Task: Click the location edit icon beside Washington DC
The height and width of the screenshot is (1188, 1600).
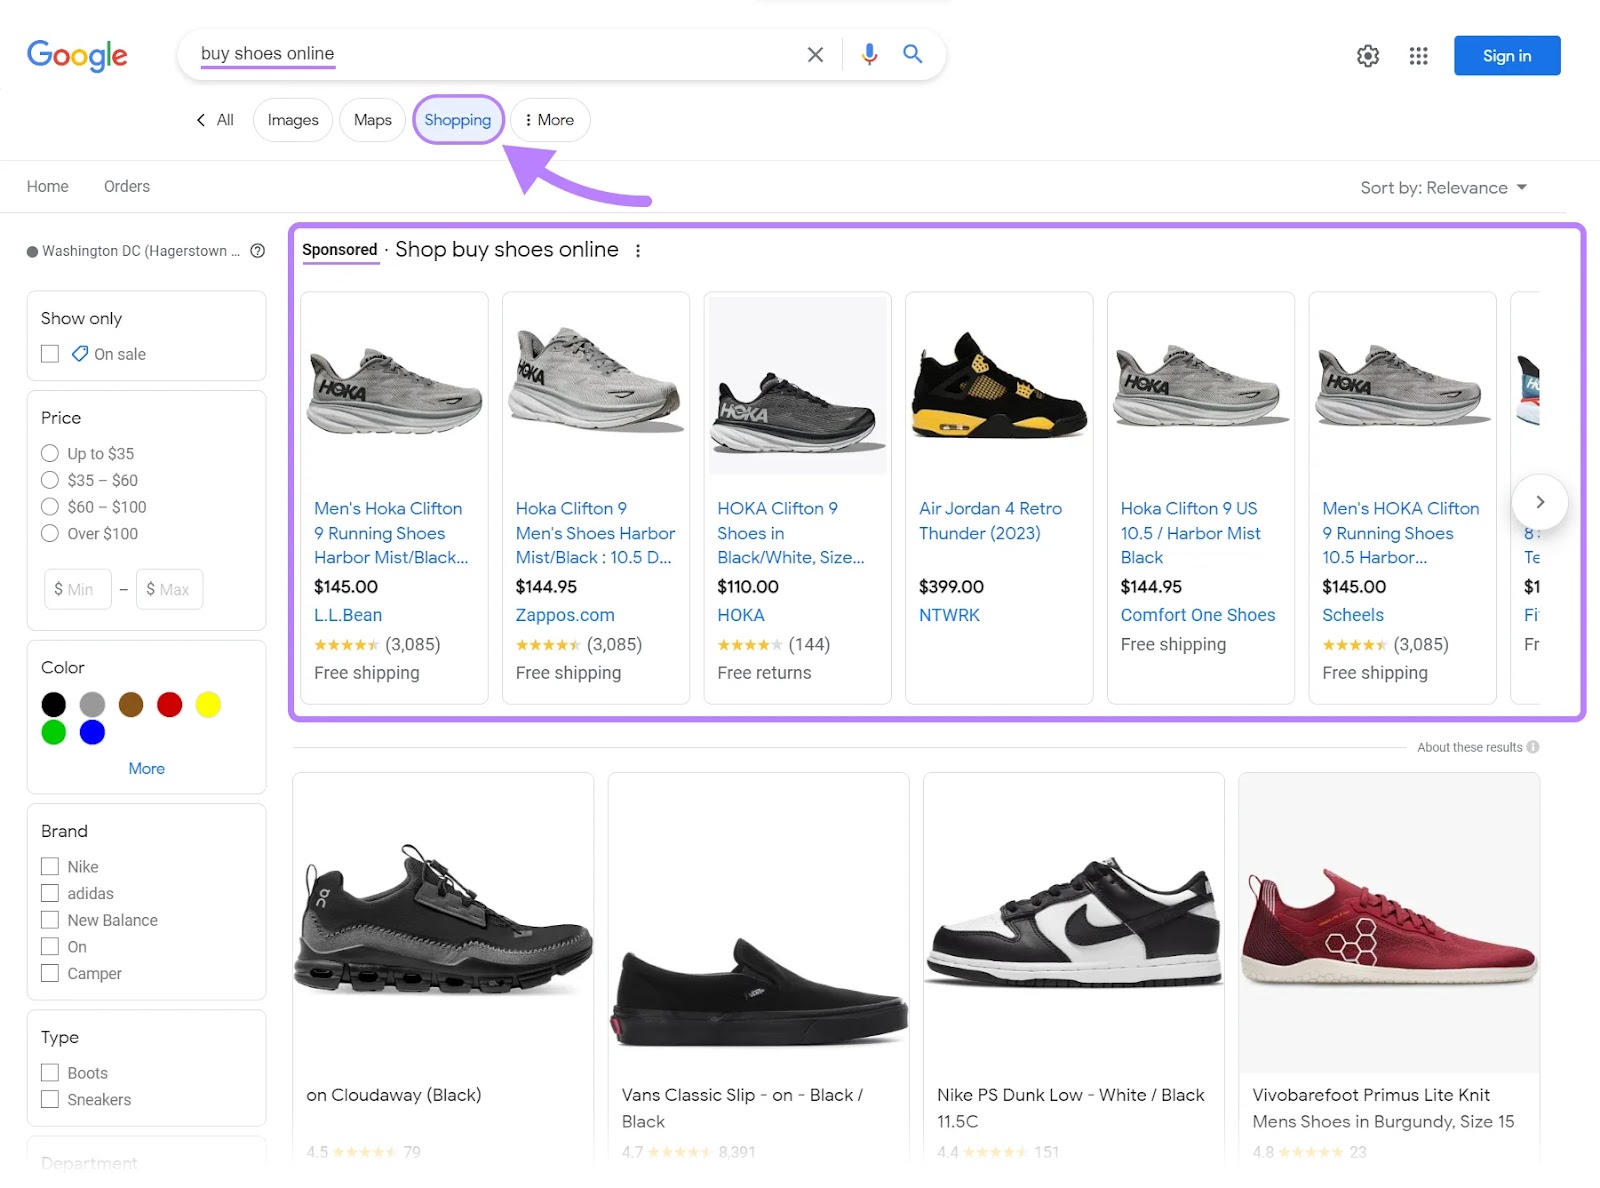Action: [257, 251]
